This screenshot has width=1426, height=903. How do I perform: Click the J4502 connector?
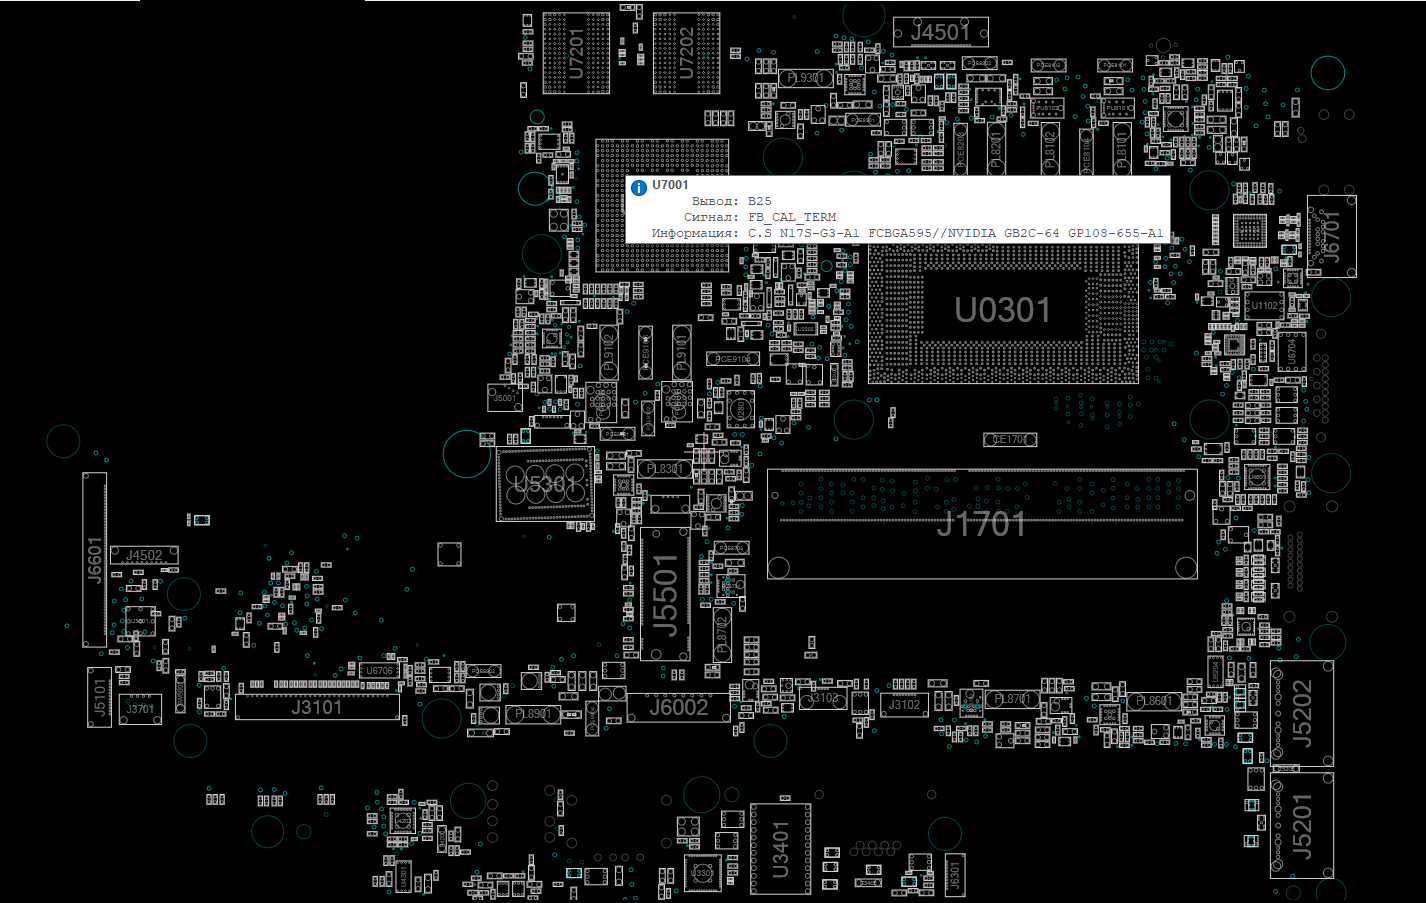[144, 555]
